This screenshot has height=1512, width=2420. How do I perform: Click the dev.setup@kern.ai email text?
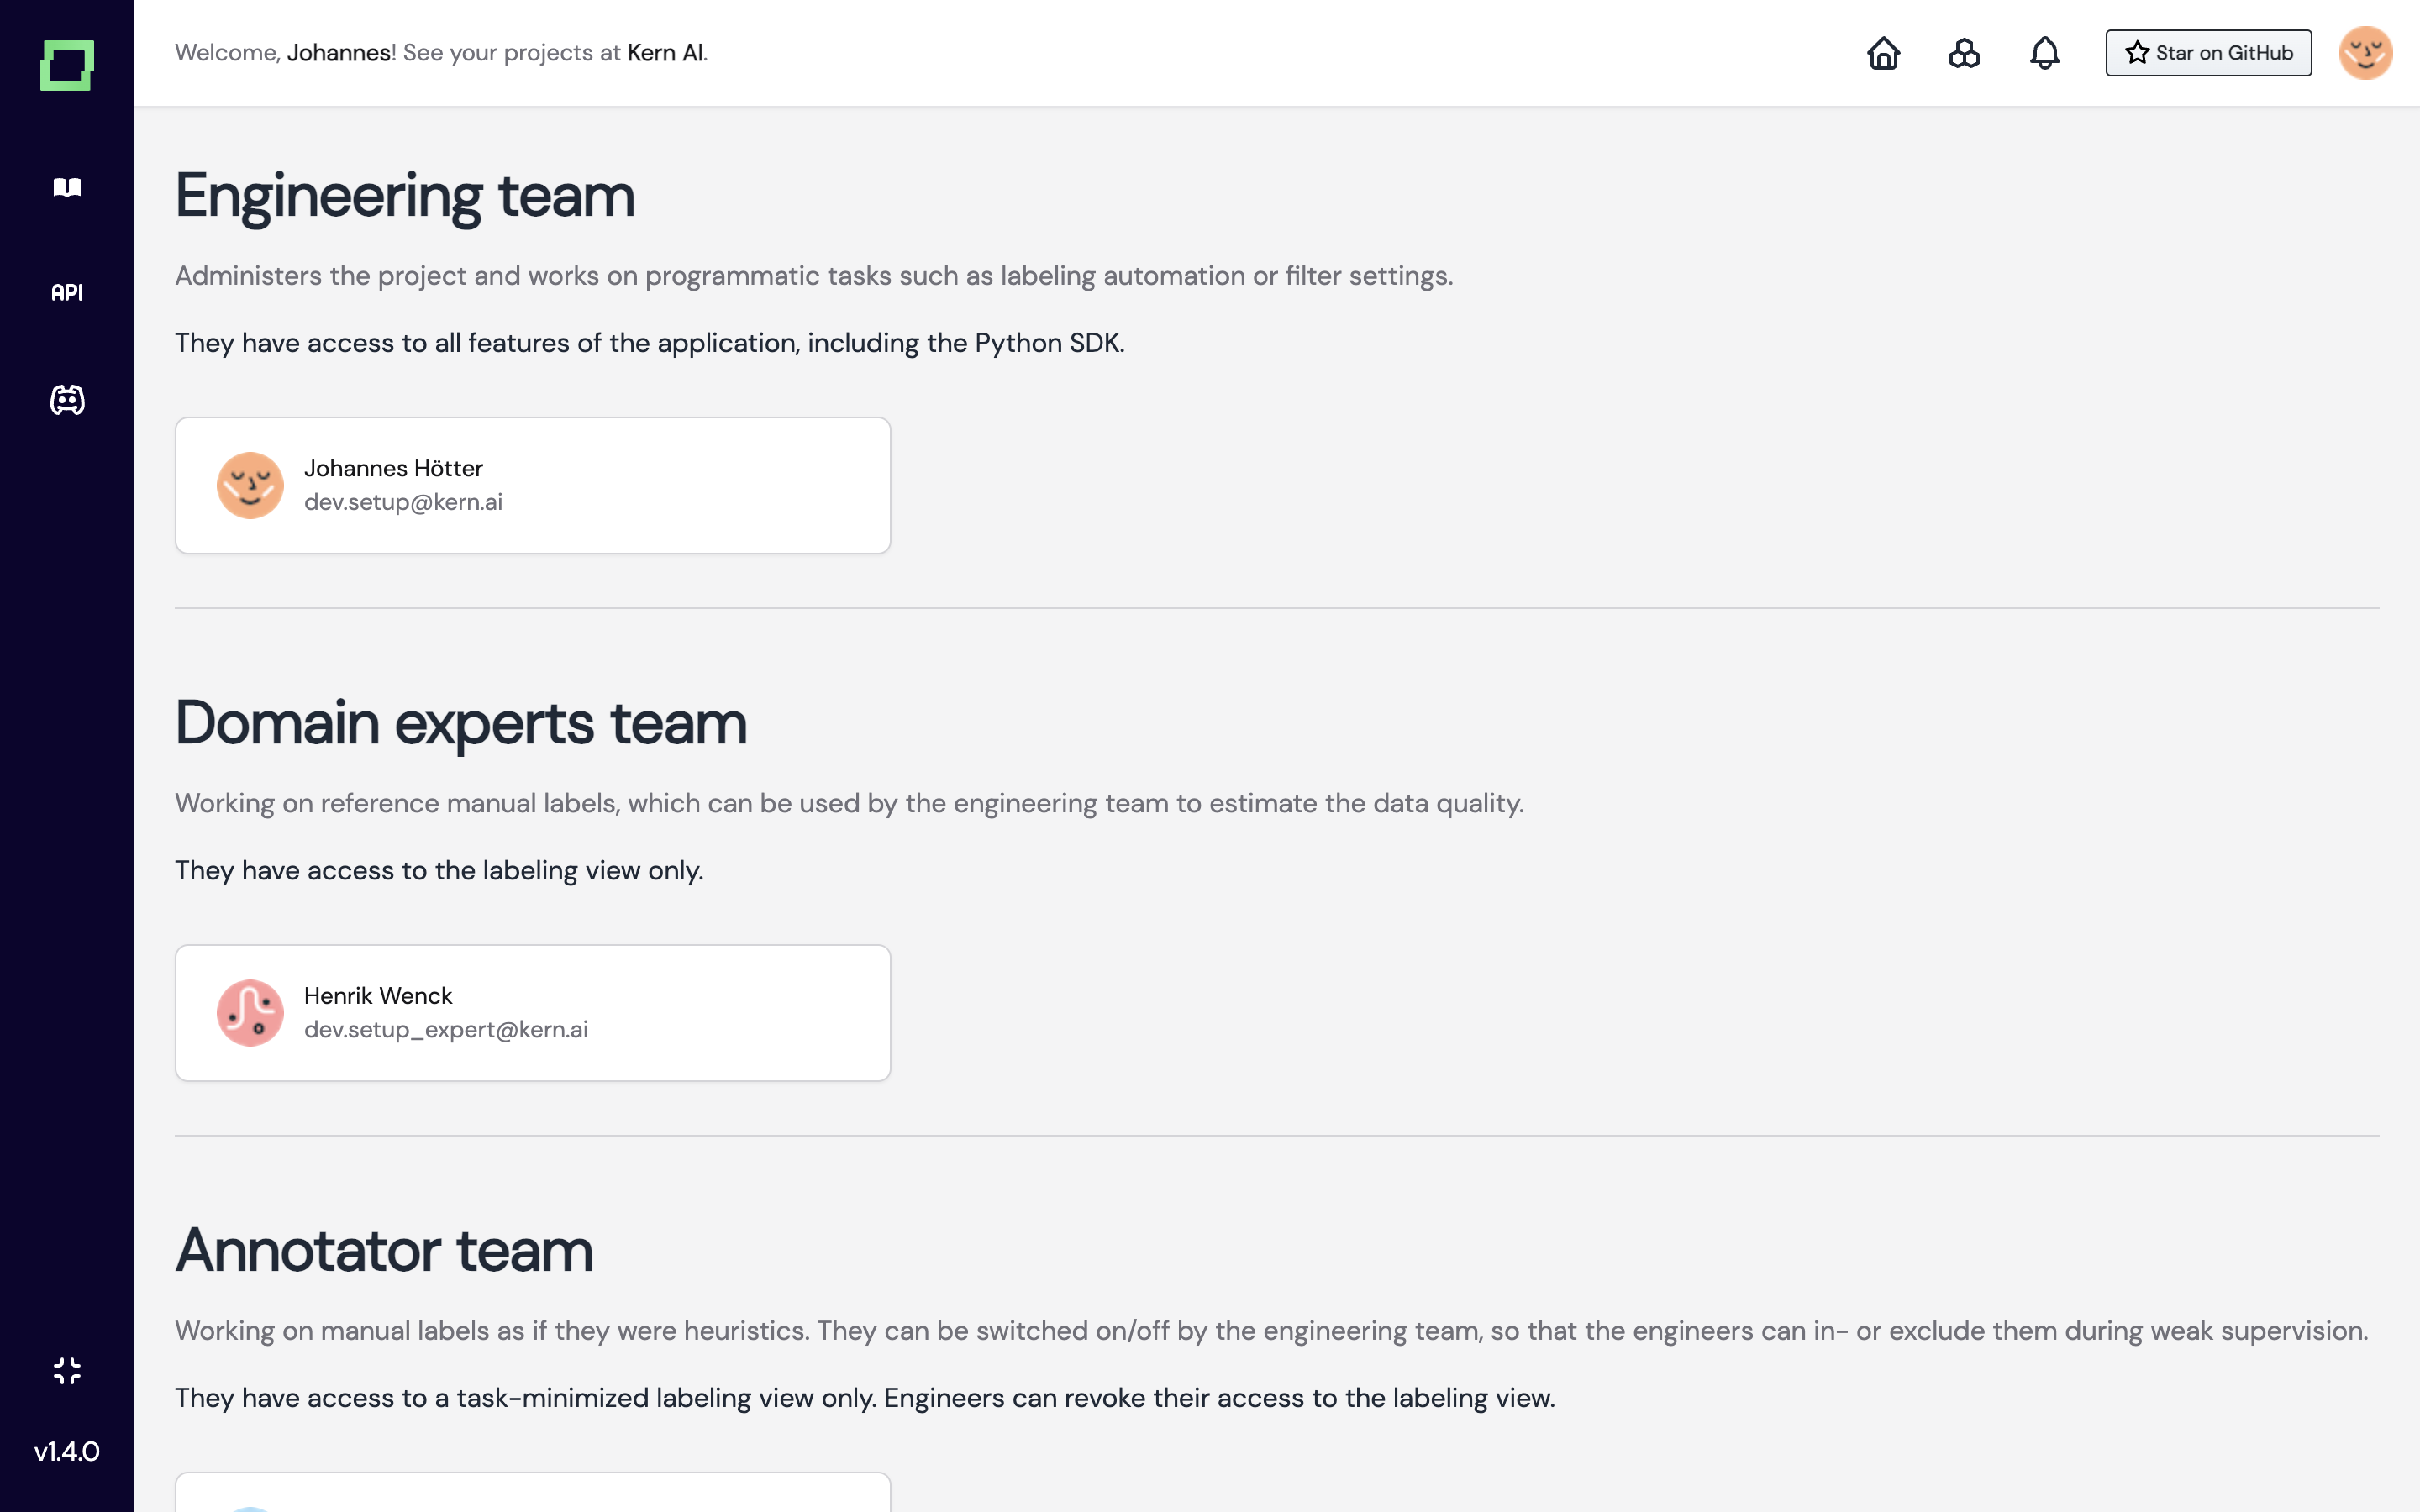coord(403,502)
